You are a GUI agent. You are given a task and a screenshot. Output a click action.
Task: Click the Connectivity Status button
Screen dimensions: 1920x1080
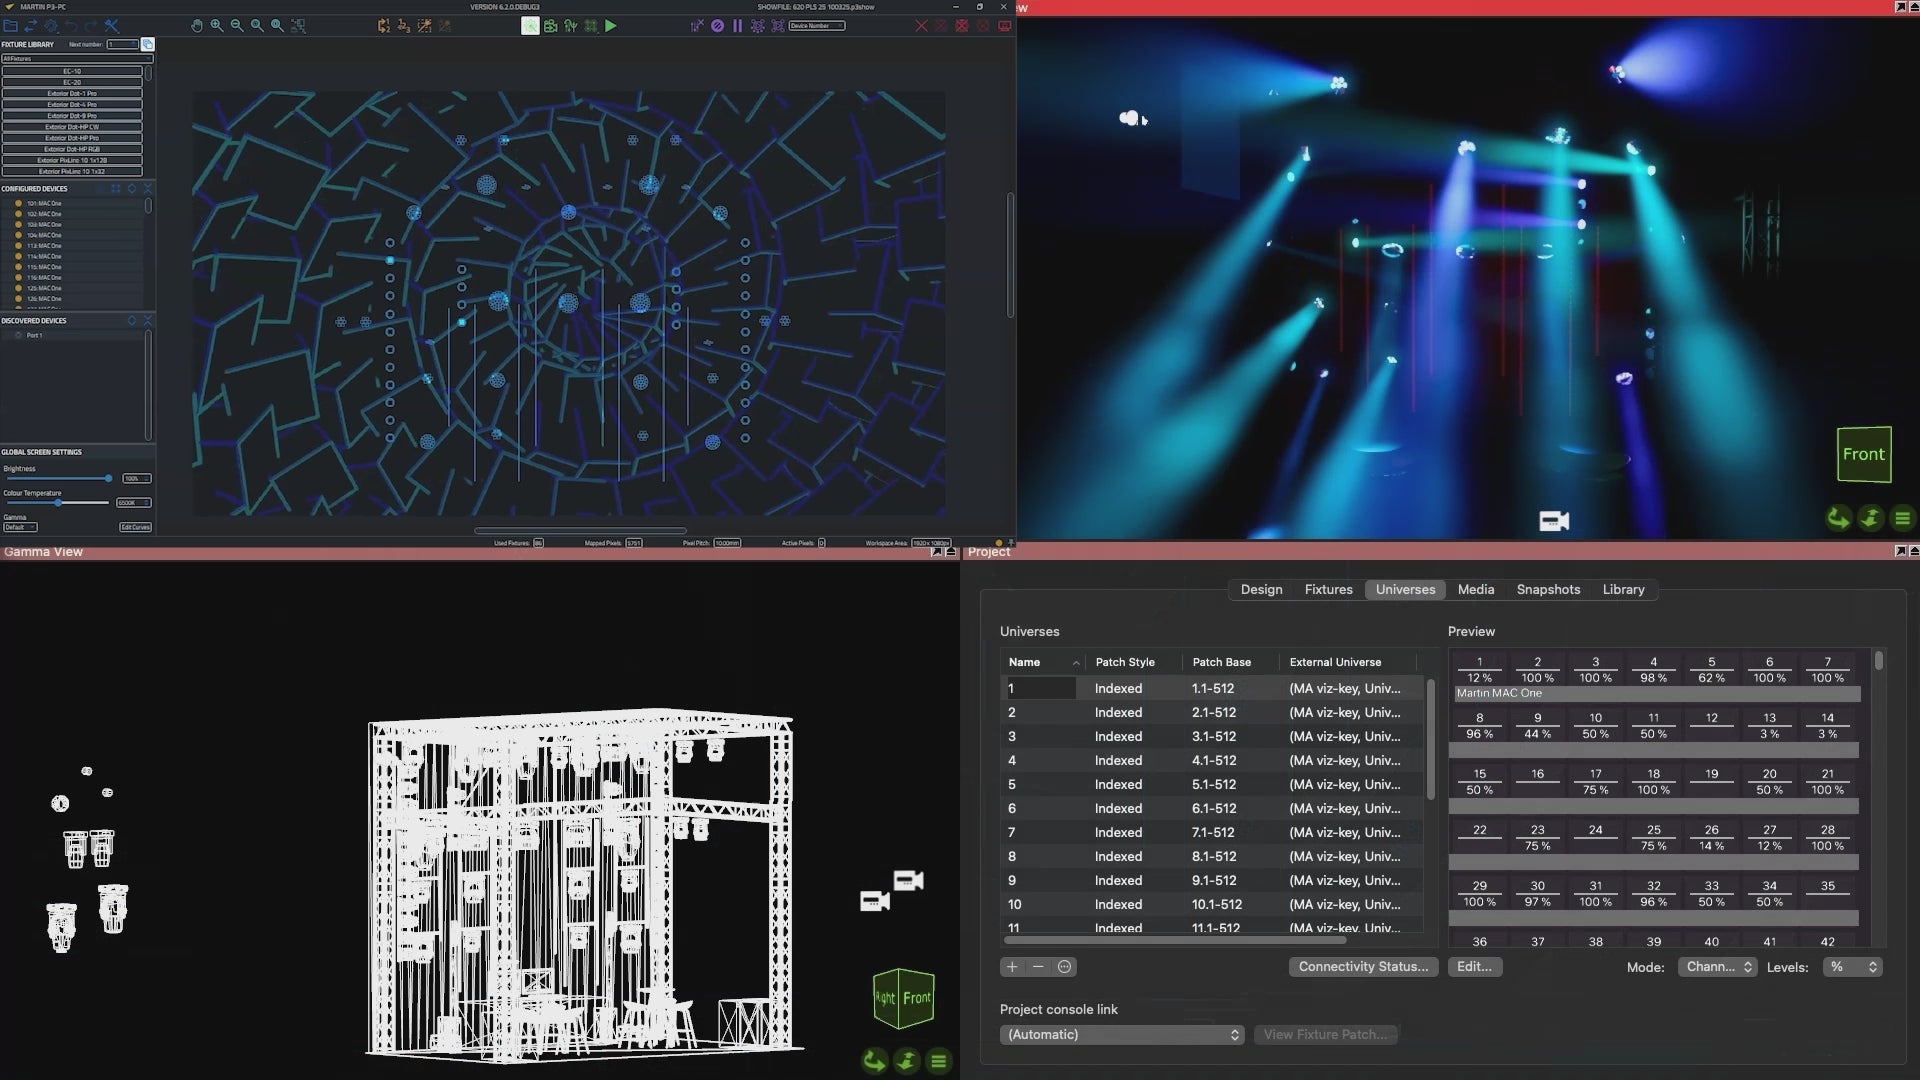point(1363,967)
